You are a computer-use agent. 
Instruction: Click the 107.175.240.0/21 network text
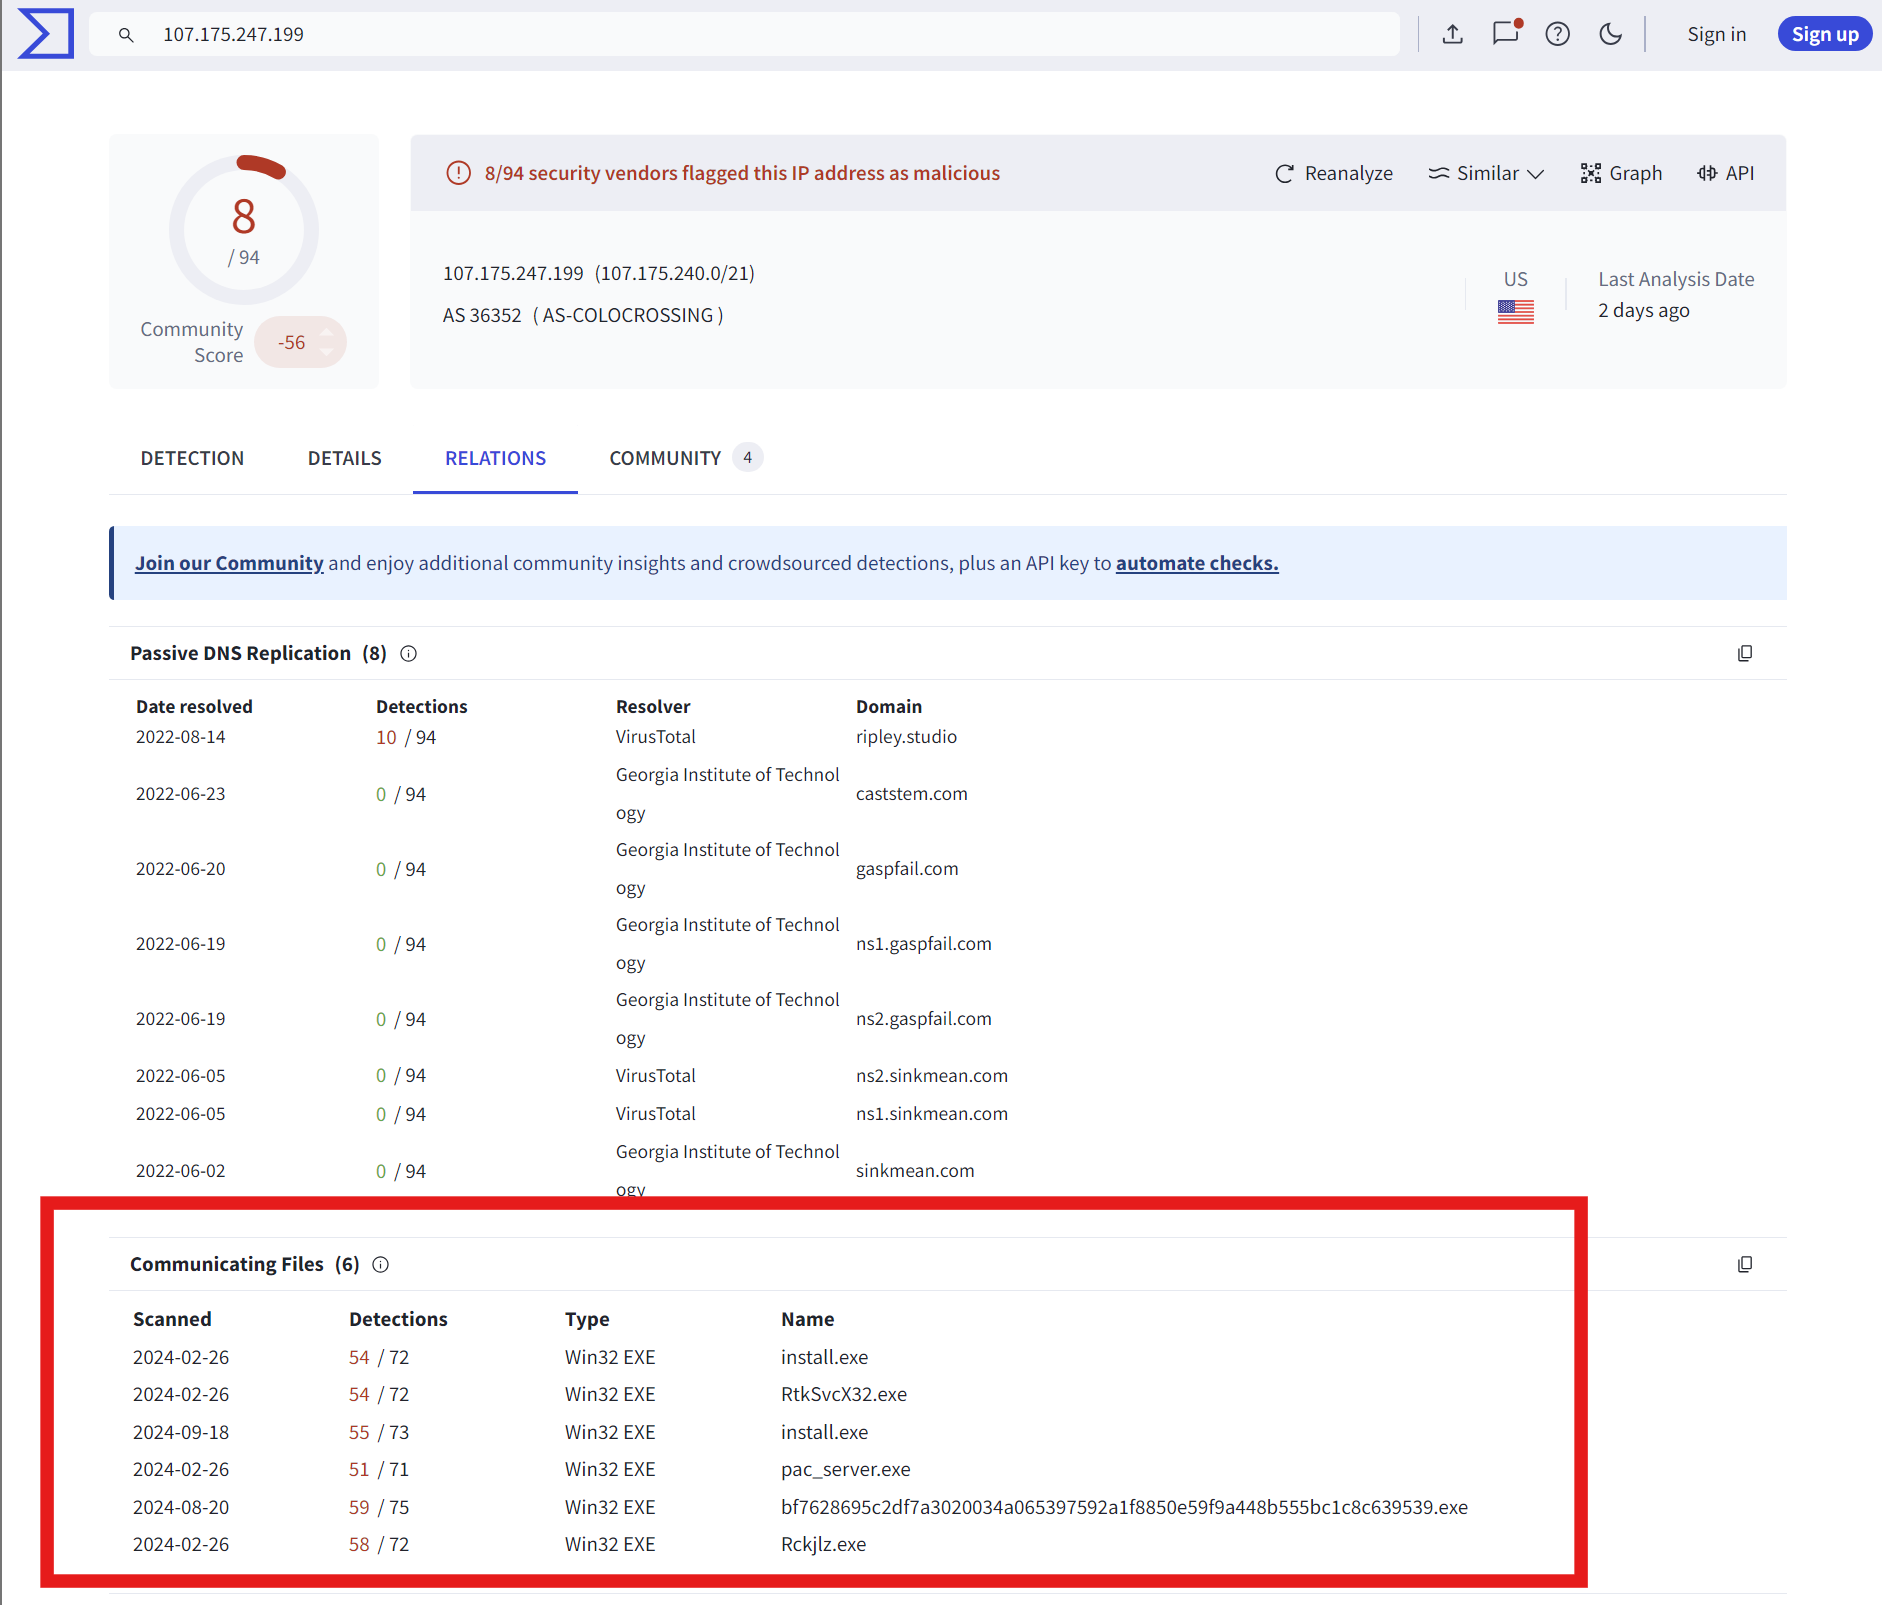[x=675, y=273]
